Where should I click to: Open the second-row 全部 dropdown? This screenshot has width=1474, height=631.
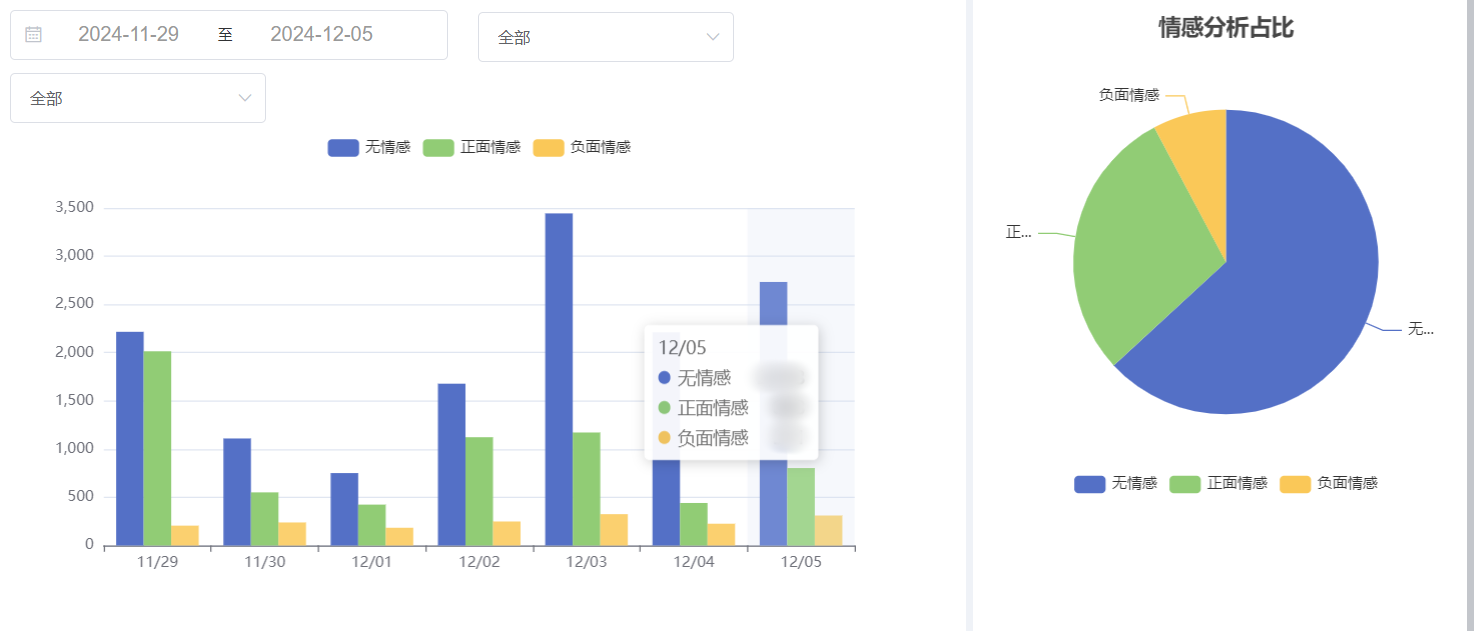(137, 98)
